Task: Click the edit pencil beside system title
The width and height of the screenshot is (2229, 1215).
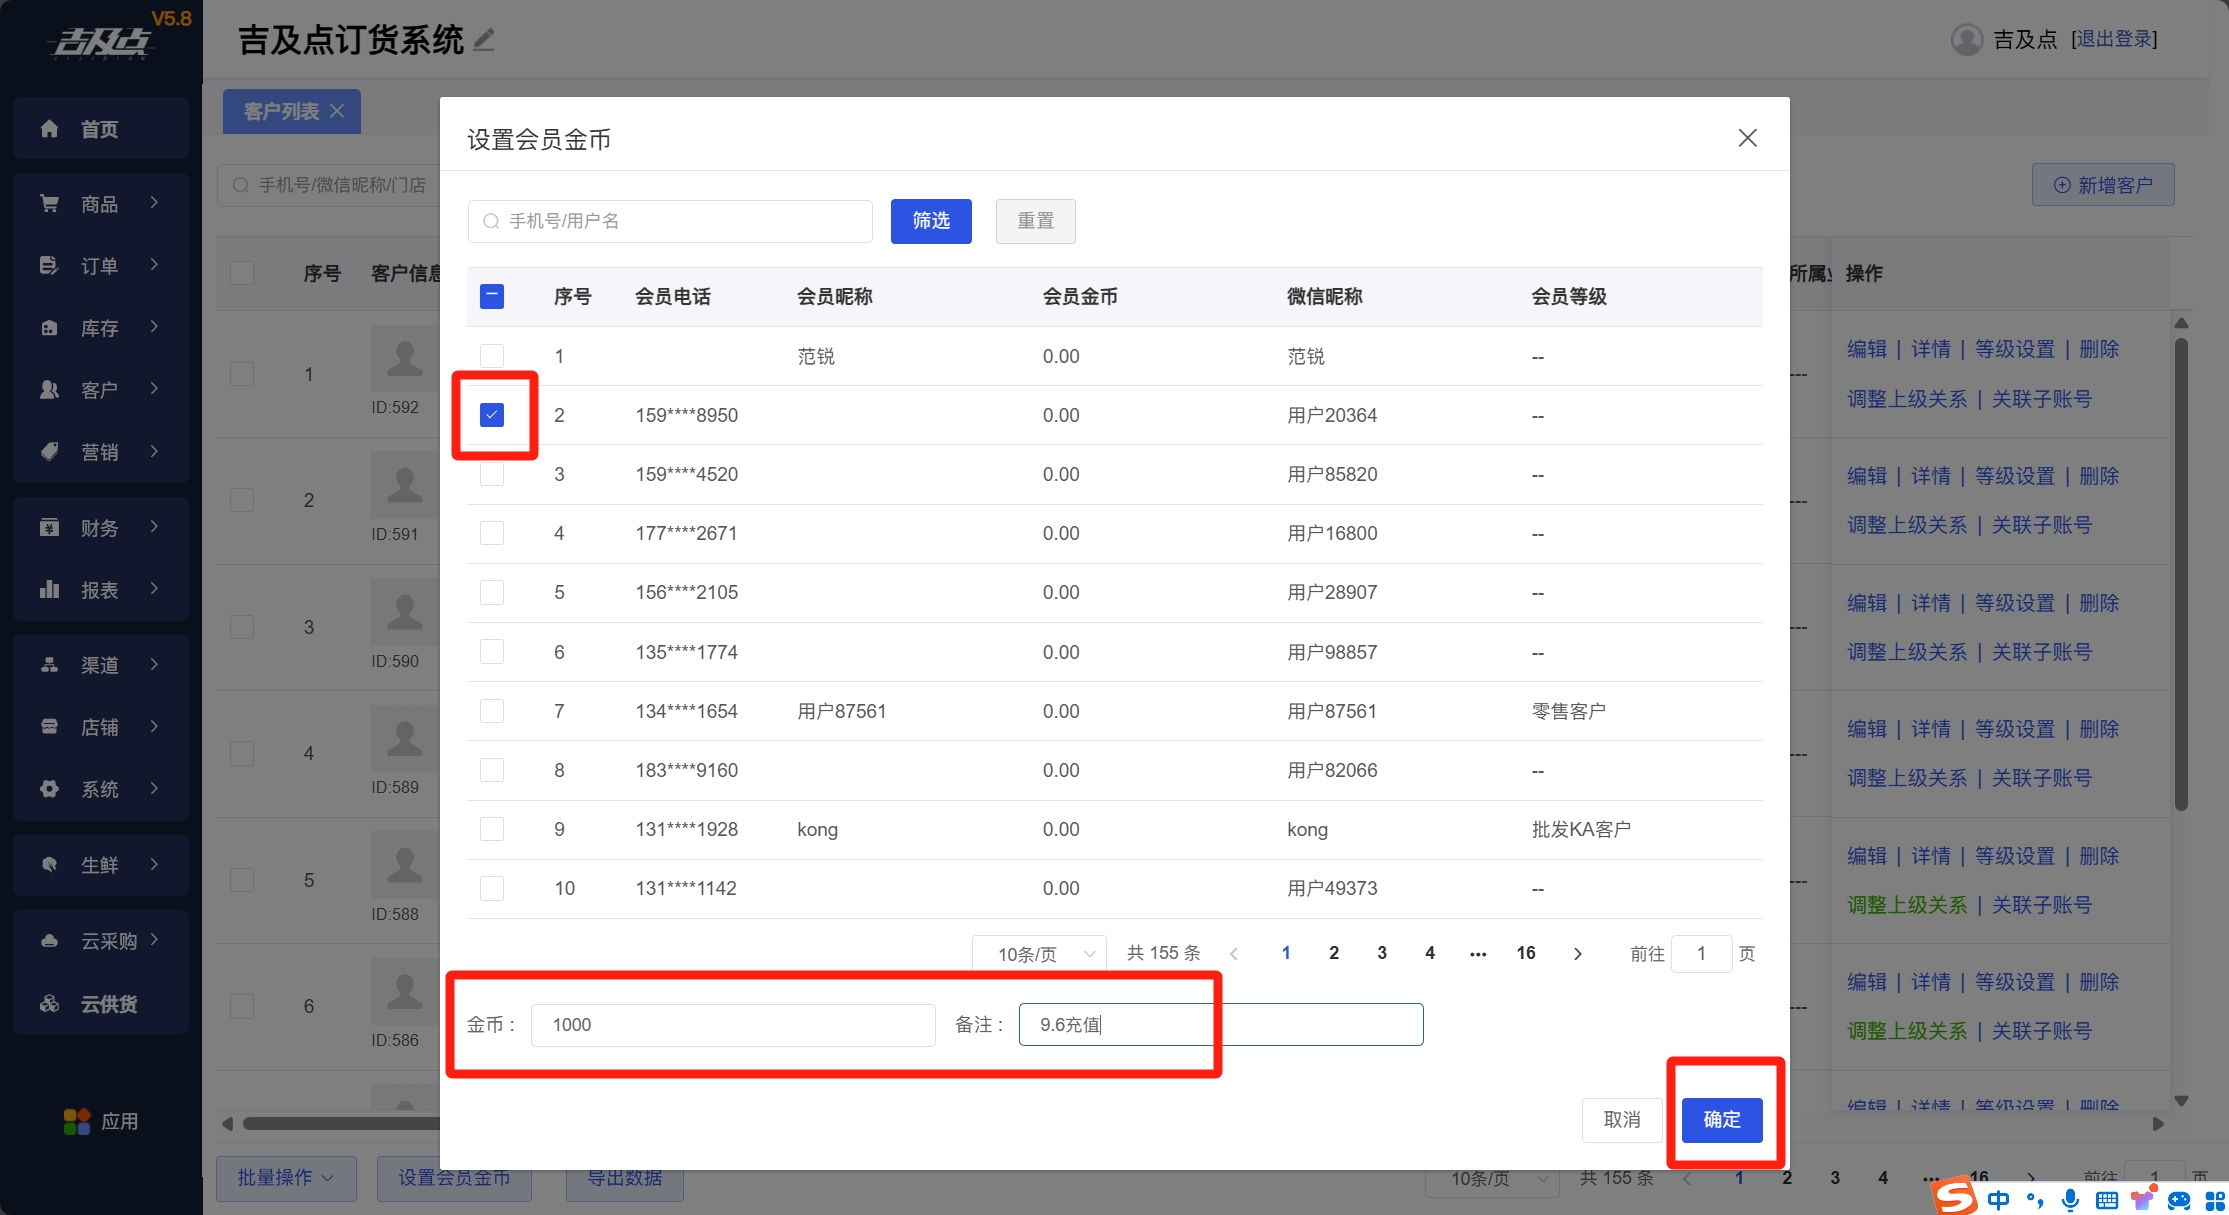Action: 484,40
